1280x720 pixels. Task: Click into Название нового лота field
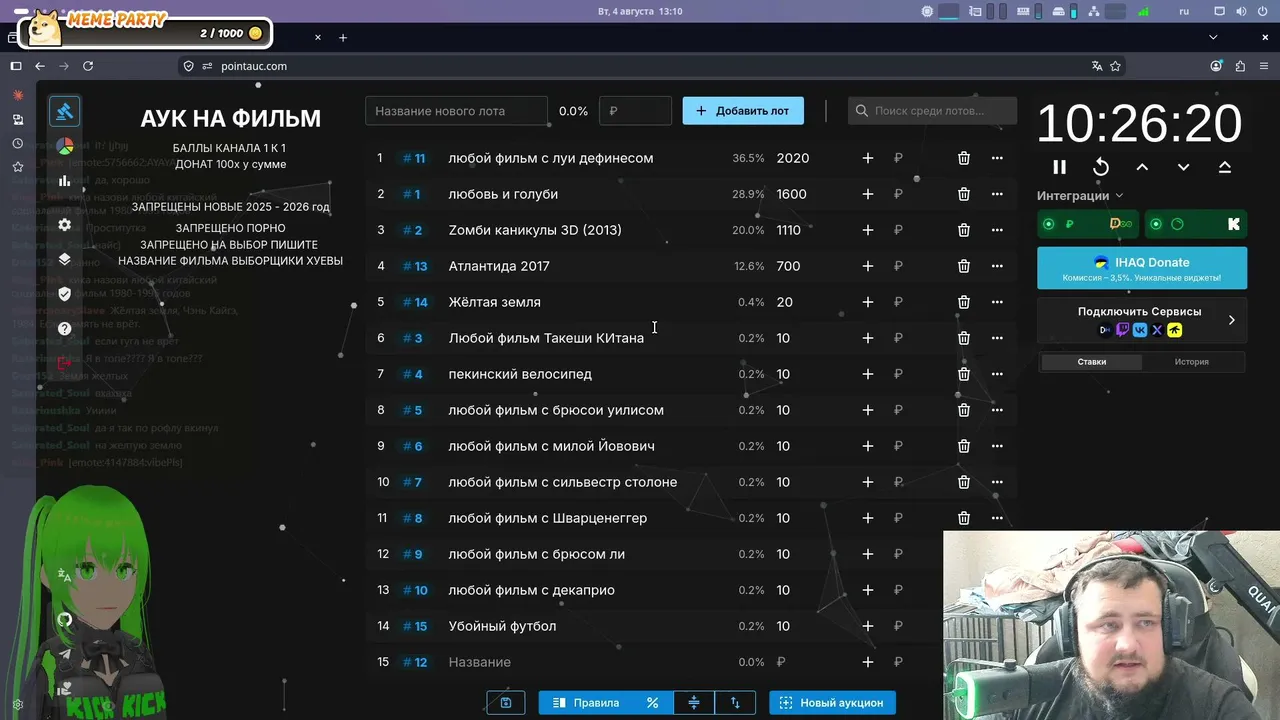[456, 111]
